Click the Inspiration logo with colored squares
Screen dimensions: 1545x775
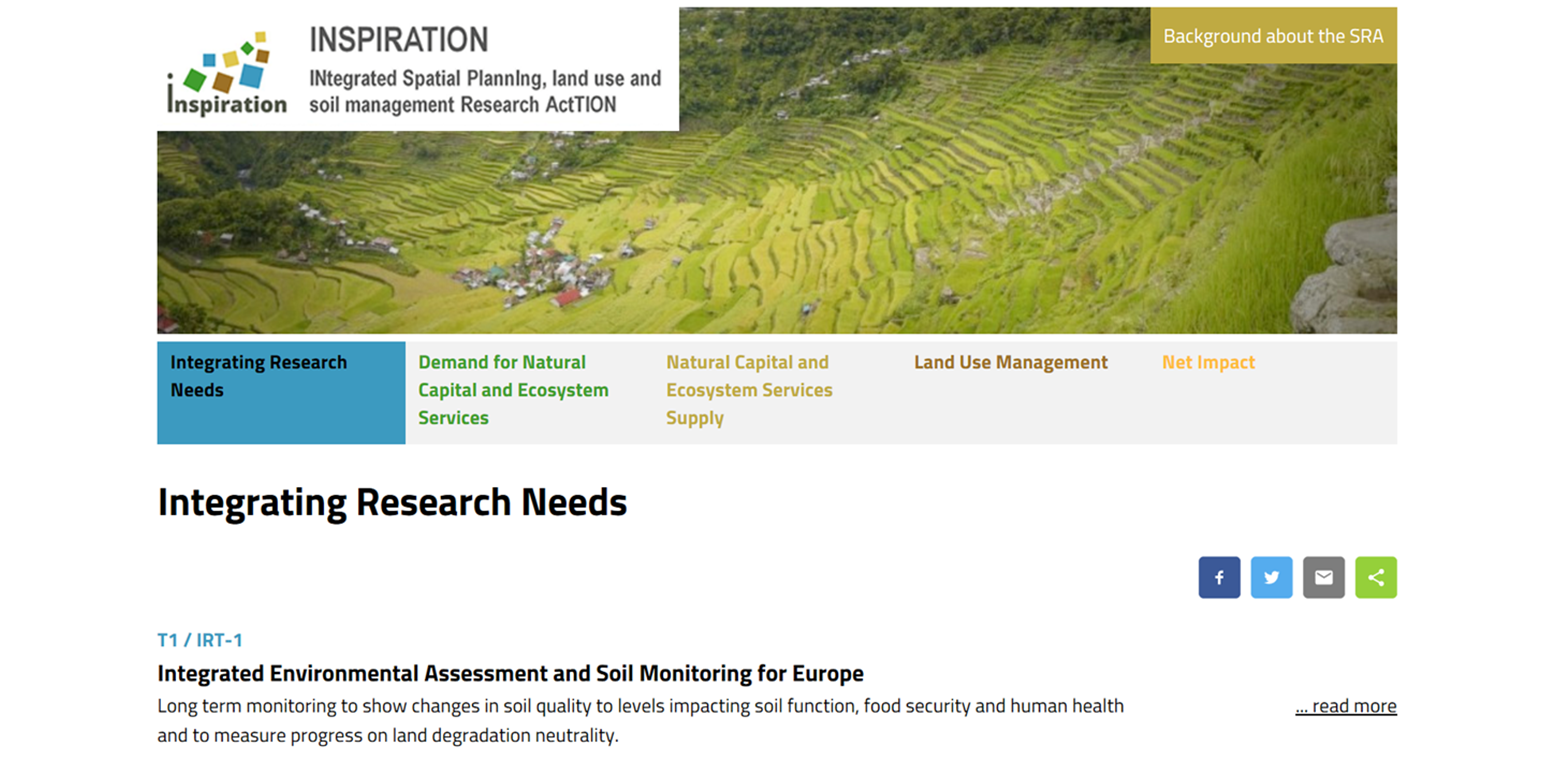click(227, 73)
